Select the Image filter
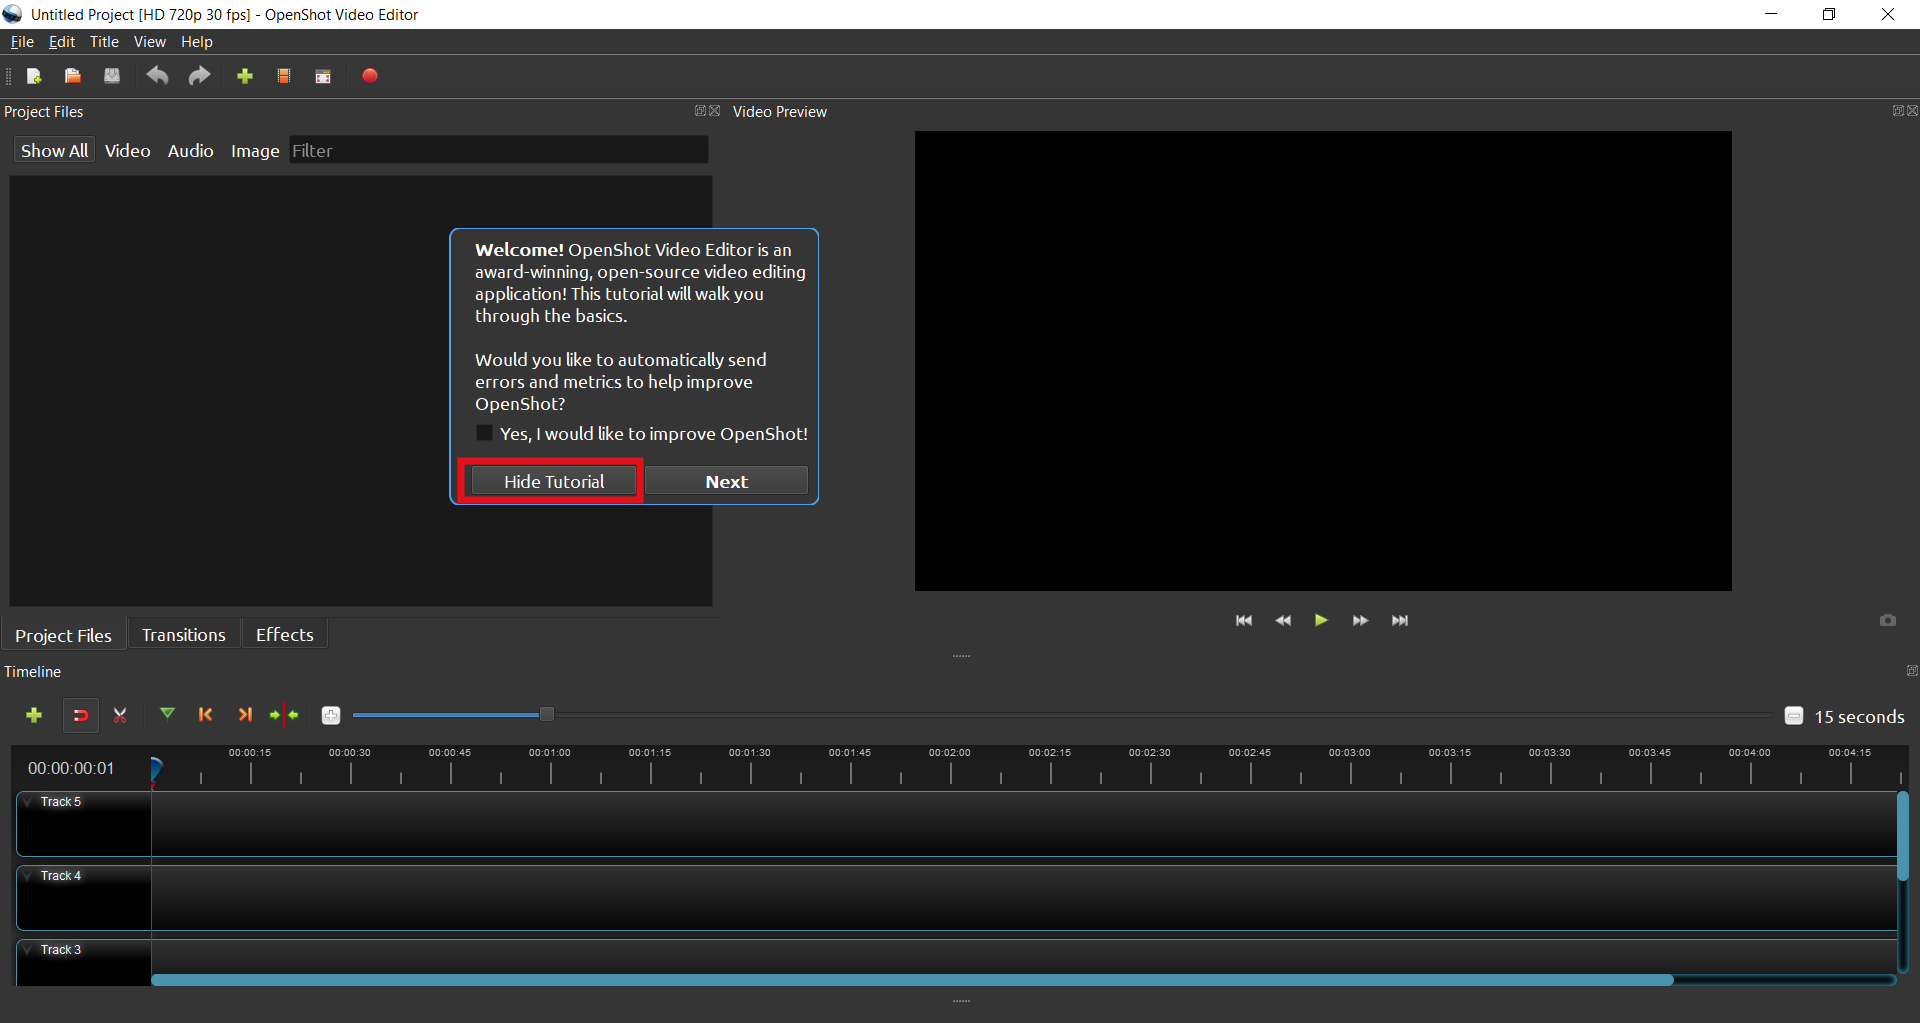 pos(255,150)
